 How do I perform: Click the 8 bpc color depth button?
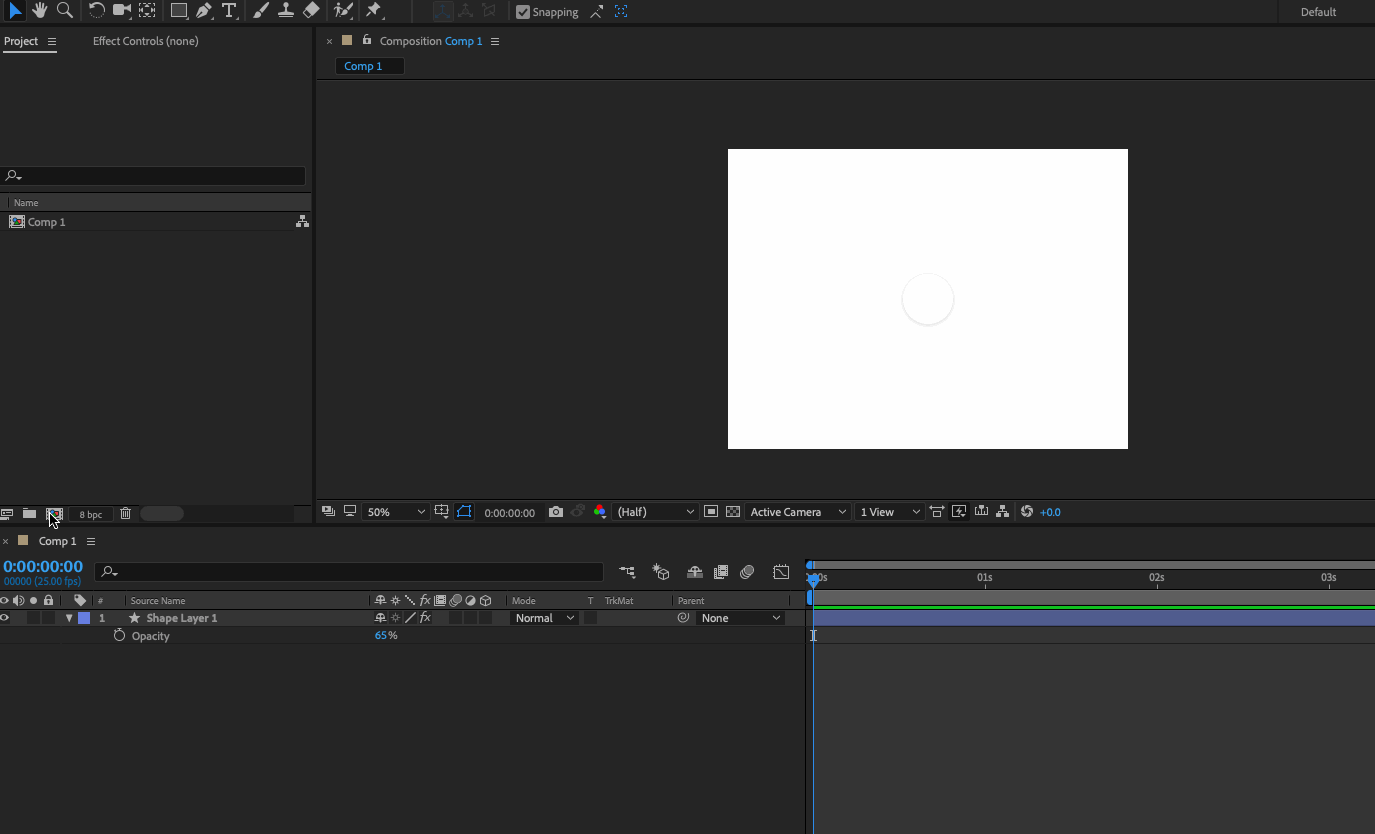coord(91,514)
